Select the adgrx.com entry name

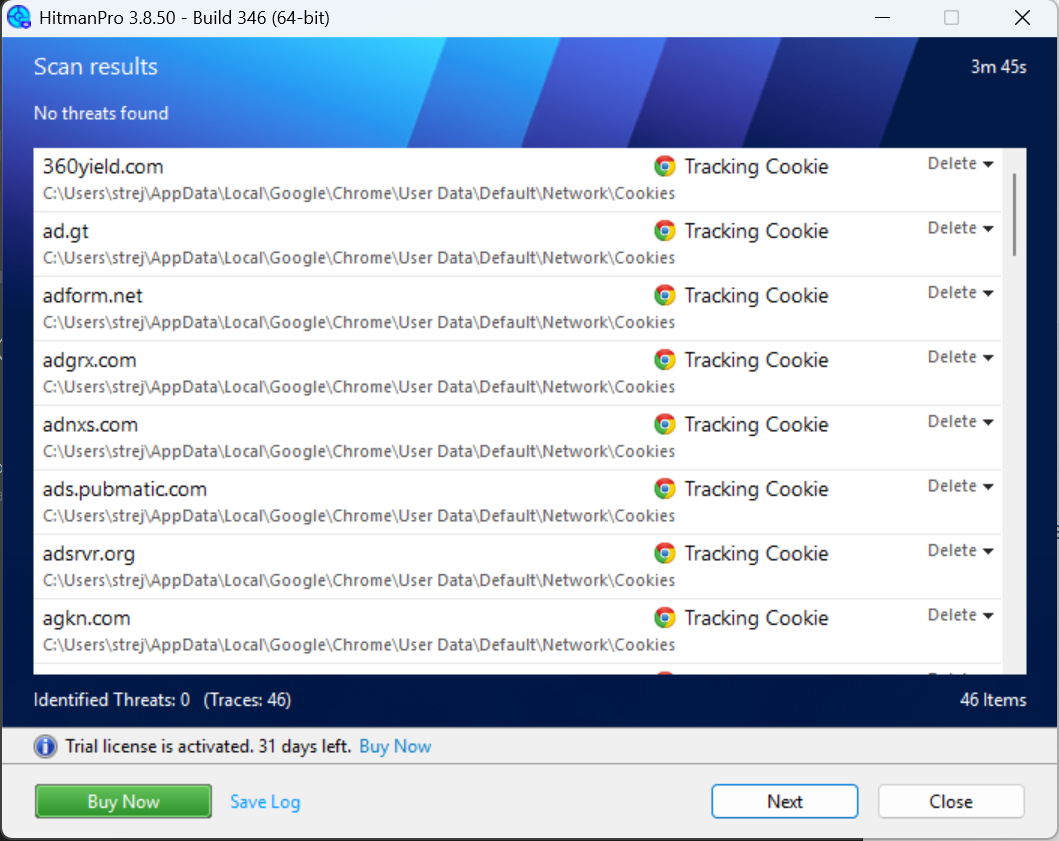pos(89,361)
